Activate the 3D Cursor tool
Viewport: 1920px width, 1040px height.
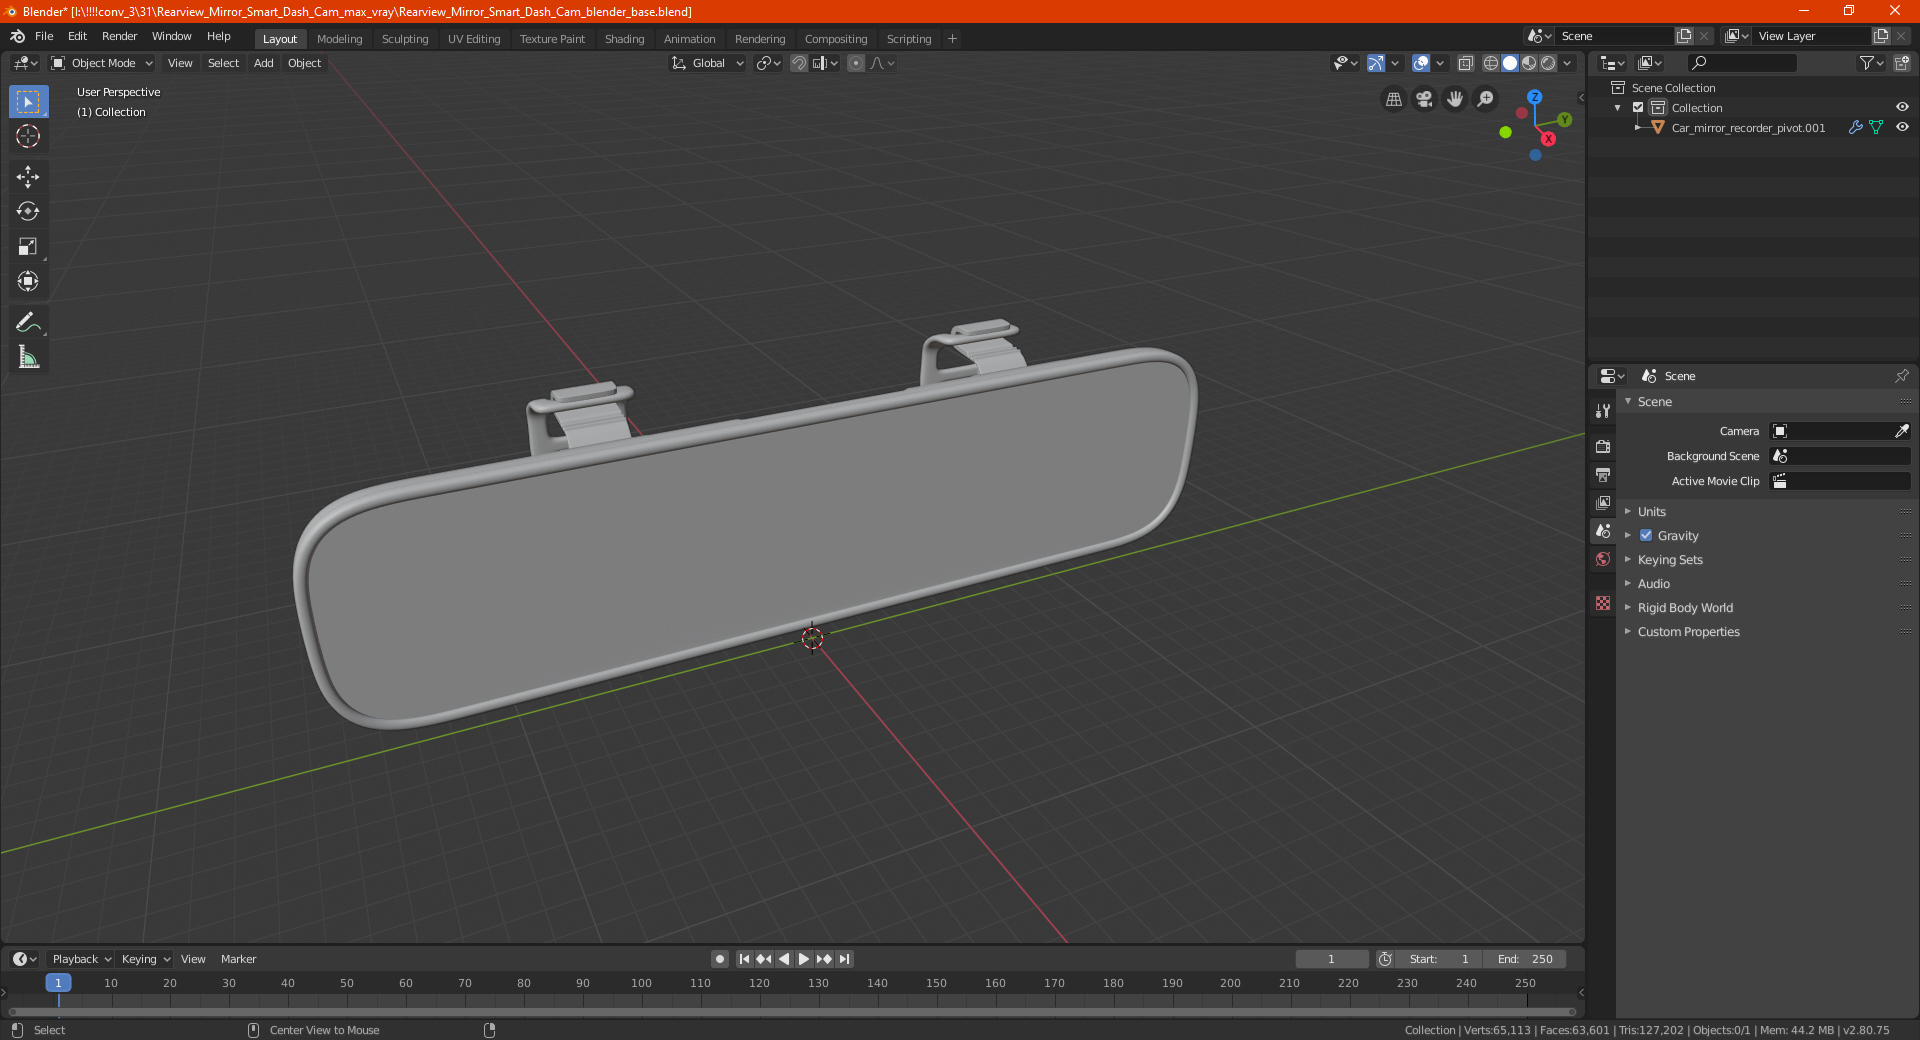(x=28, y=137)
